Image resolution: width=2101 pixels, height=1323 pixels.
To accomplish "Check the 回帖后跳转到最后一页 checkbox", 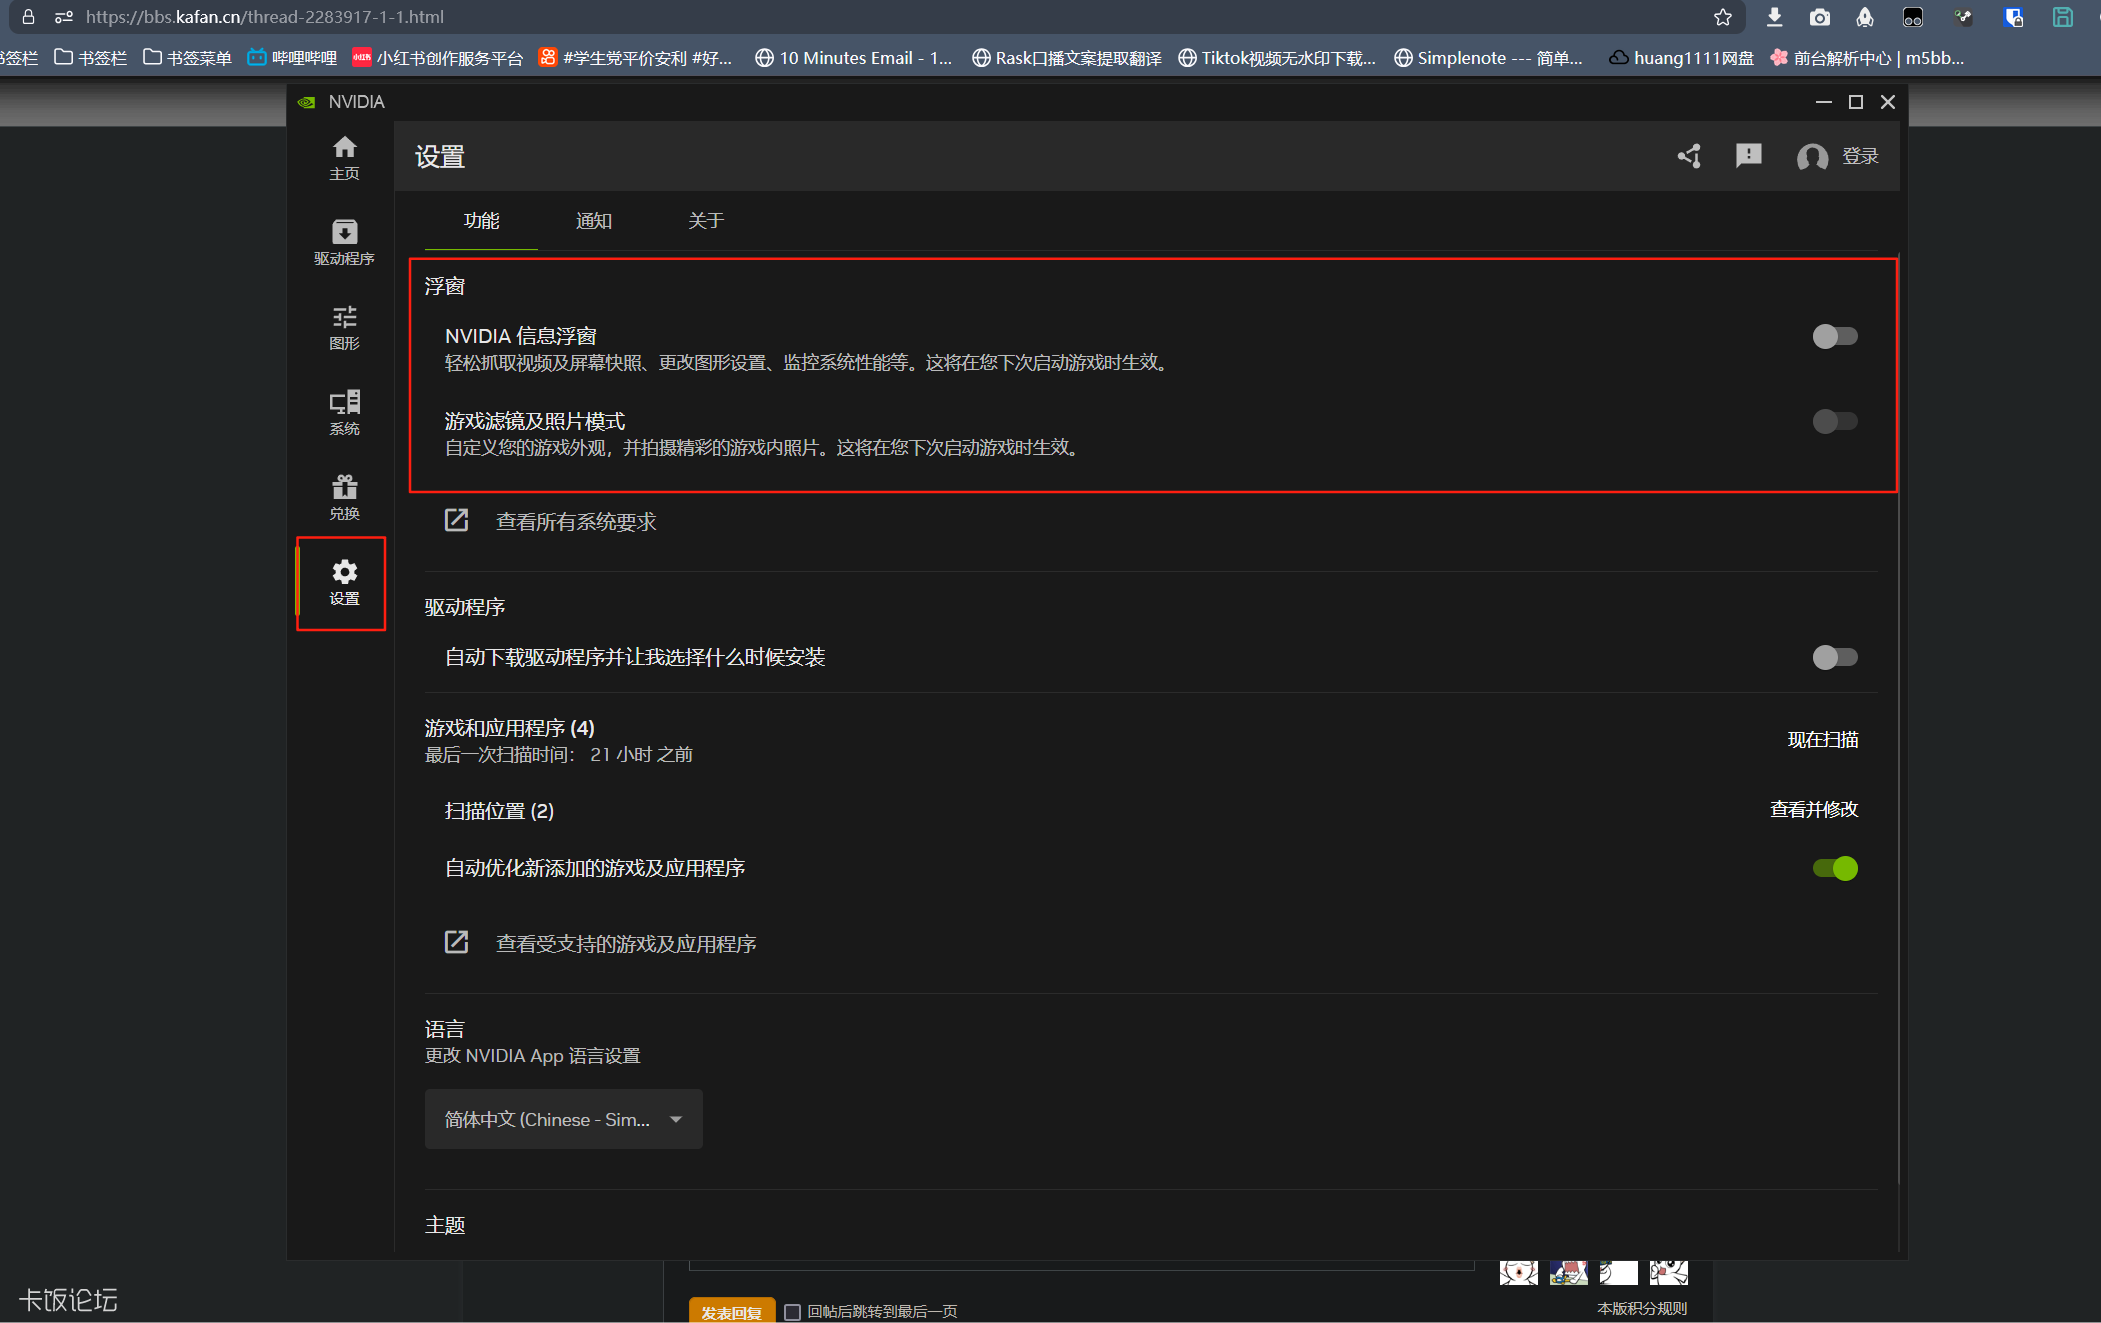I will [792, 1312].
